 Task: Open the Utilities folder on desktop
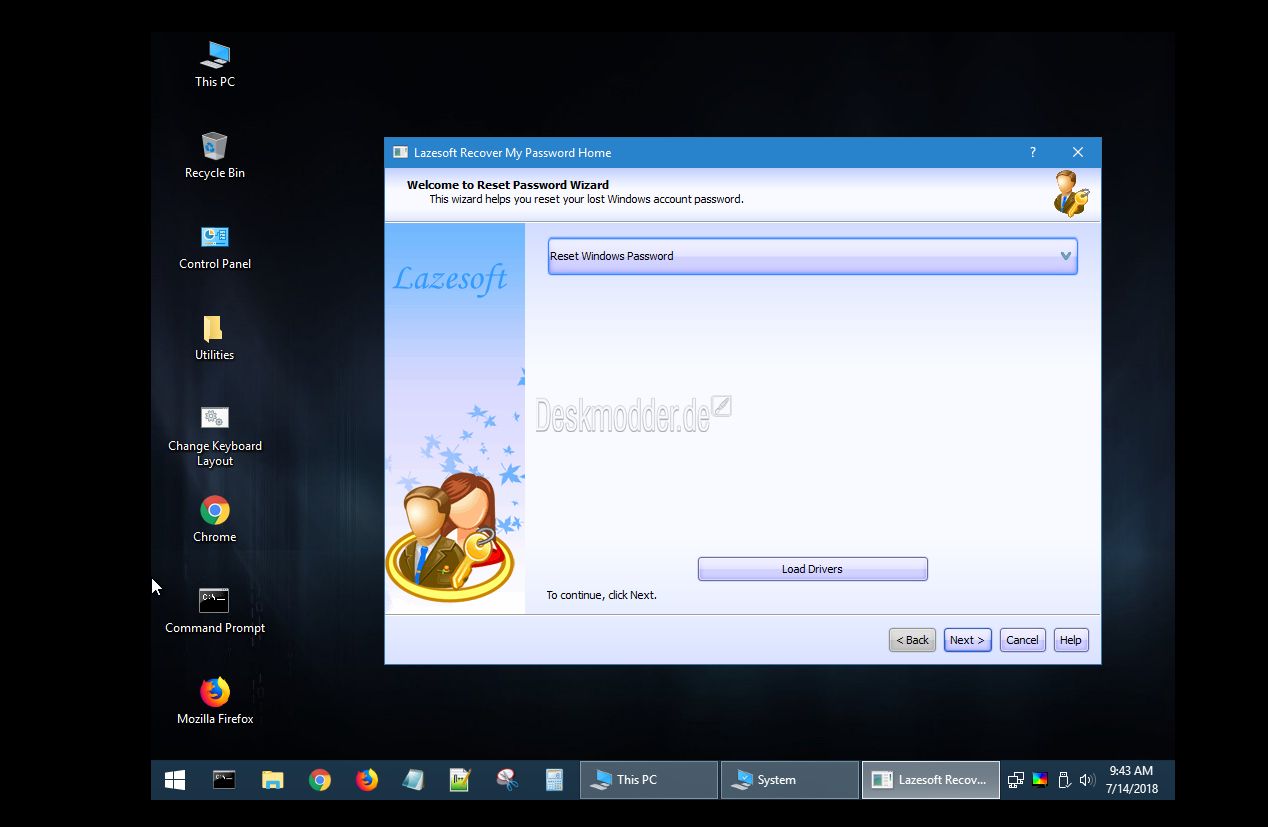[215, 338]
